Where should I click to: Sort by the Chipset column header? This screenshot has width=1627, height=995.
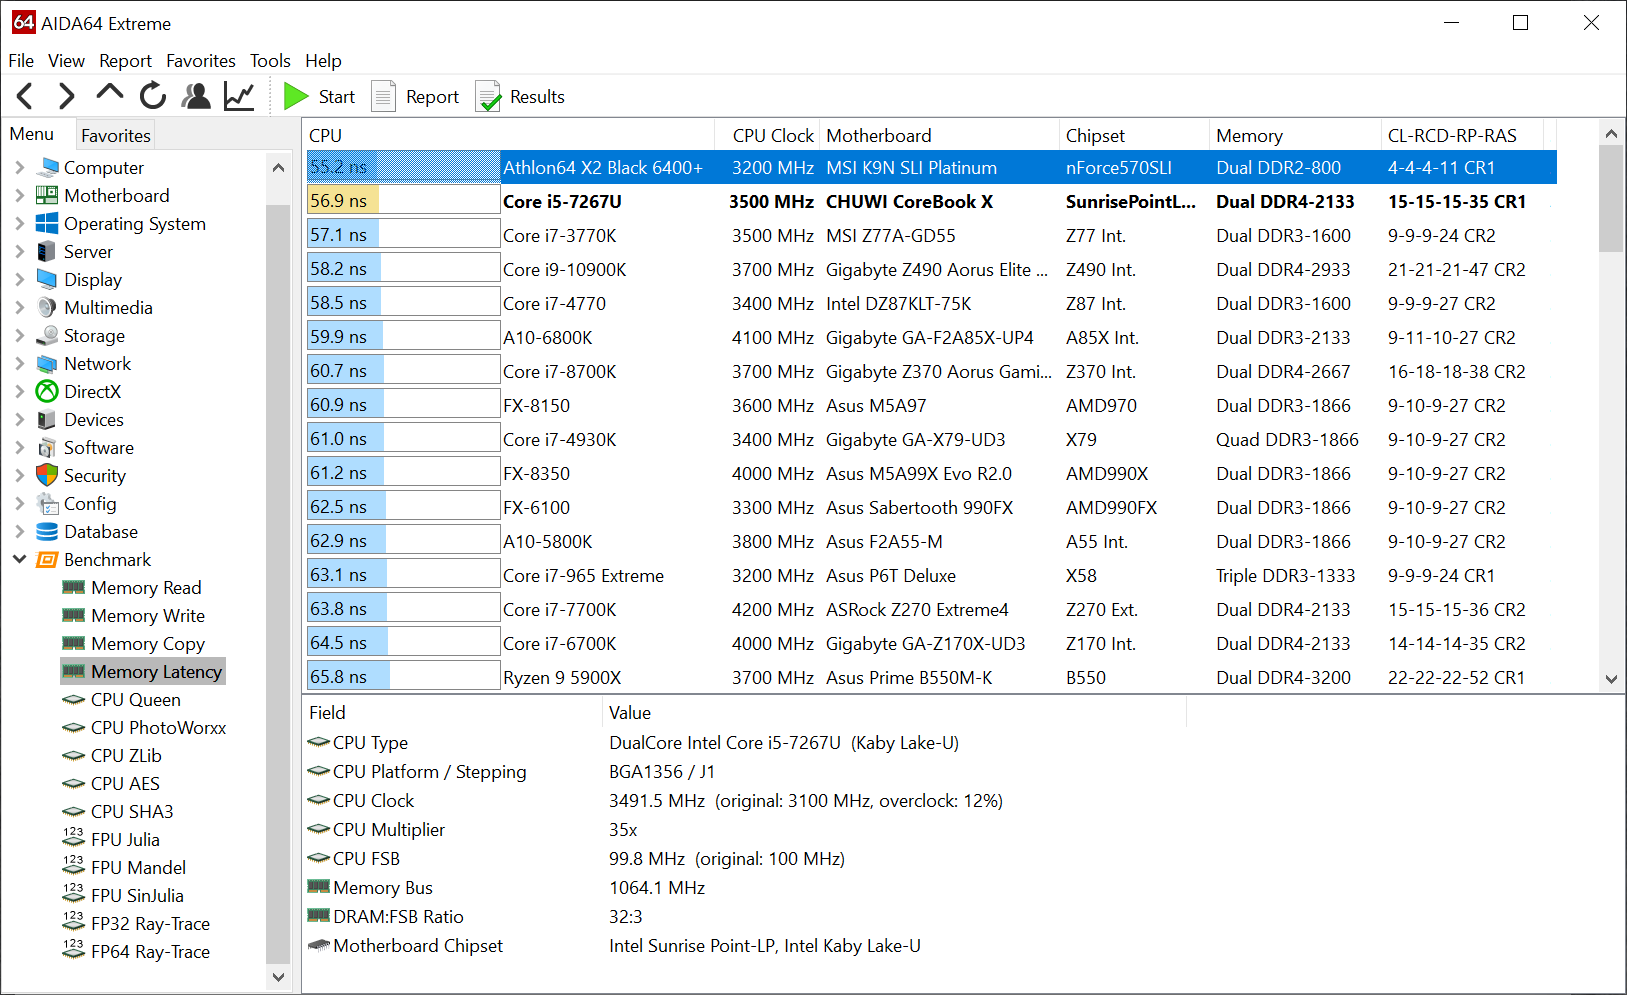1135,135
